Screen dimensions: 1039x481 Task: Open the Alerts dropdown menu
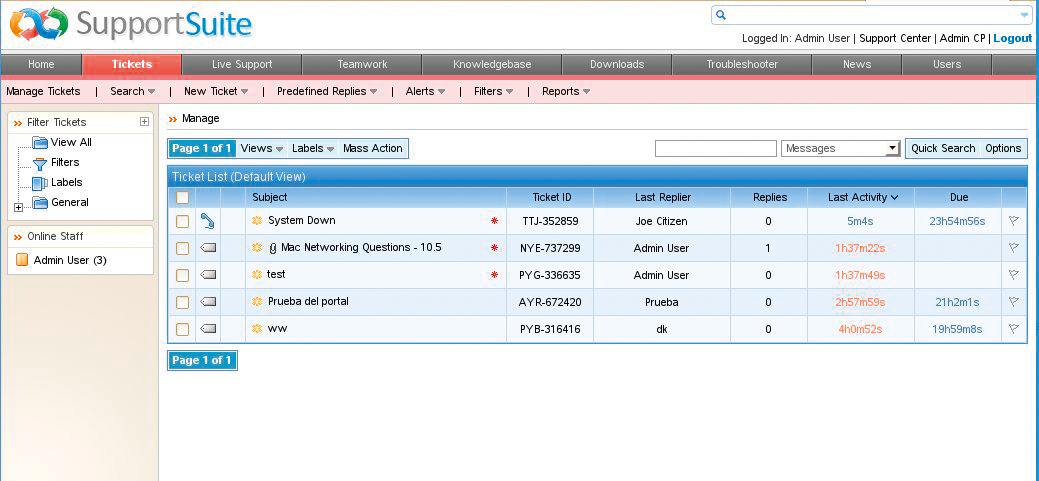(425, 91)
